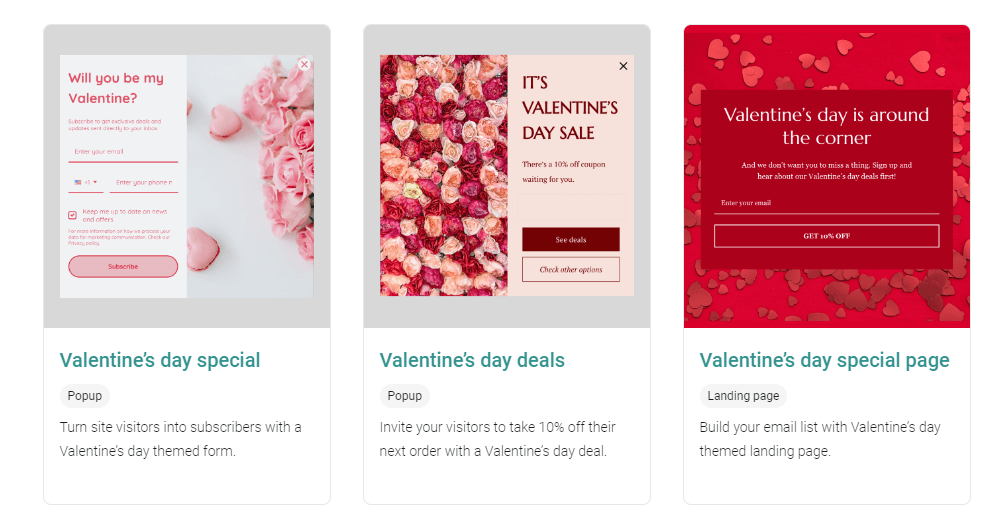Click the 'Landing page' tag
Image resolution: width=1005 pixels, height=526 pixels.
[x=743, y=396]
